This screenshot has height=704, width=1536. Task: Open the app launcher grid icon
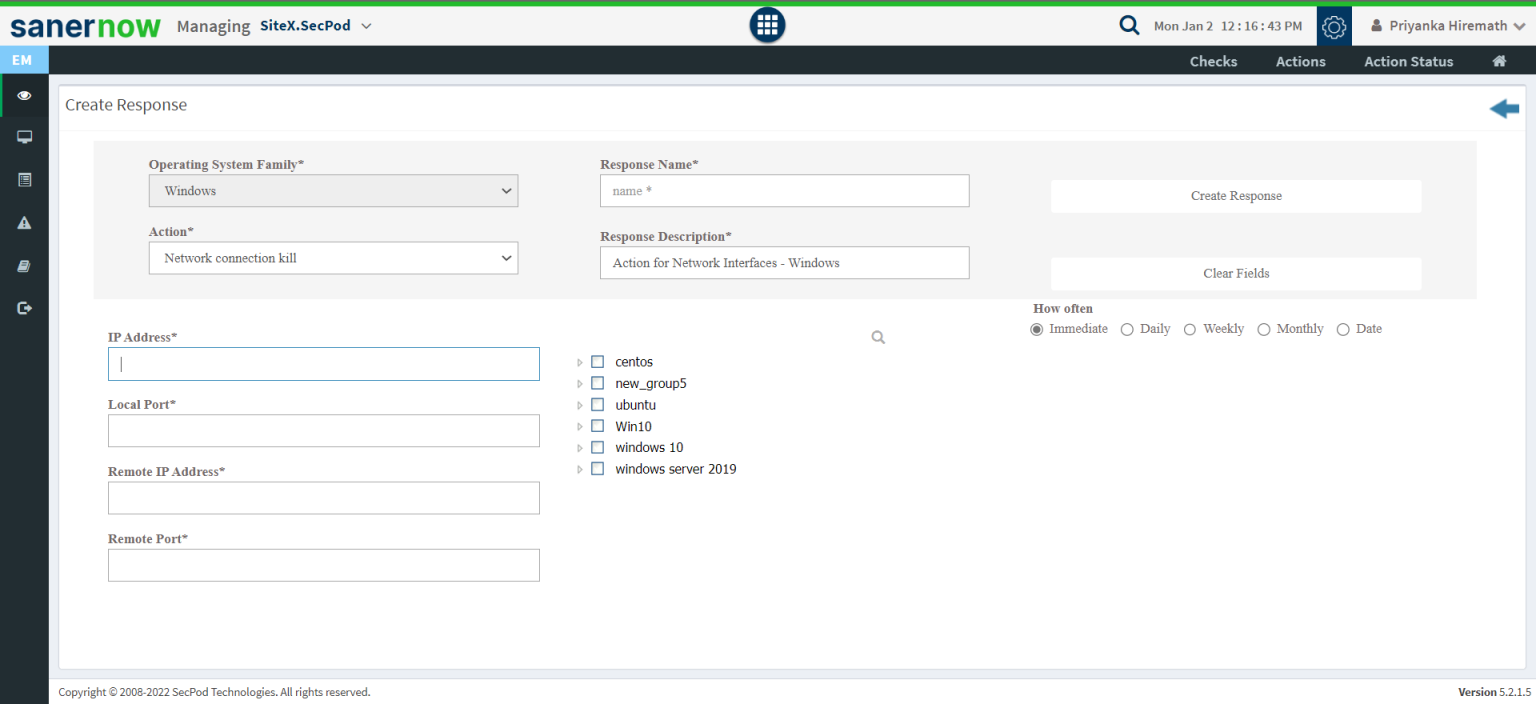point(767,26)
